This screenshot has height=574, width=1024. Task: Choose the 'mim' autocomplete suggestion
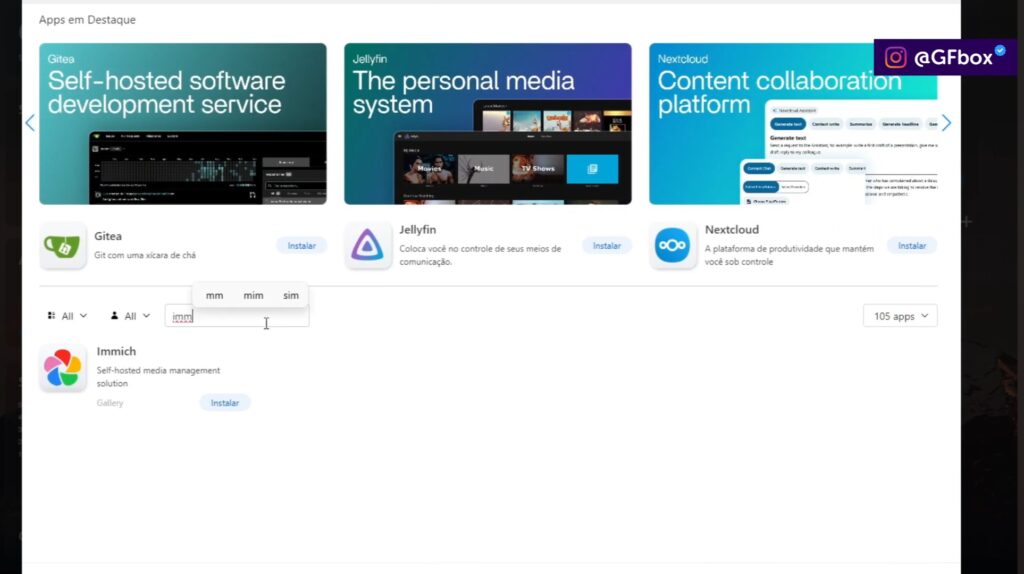pyautogui.click(x=253, y=296)
